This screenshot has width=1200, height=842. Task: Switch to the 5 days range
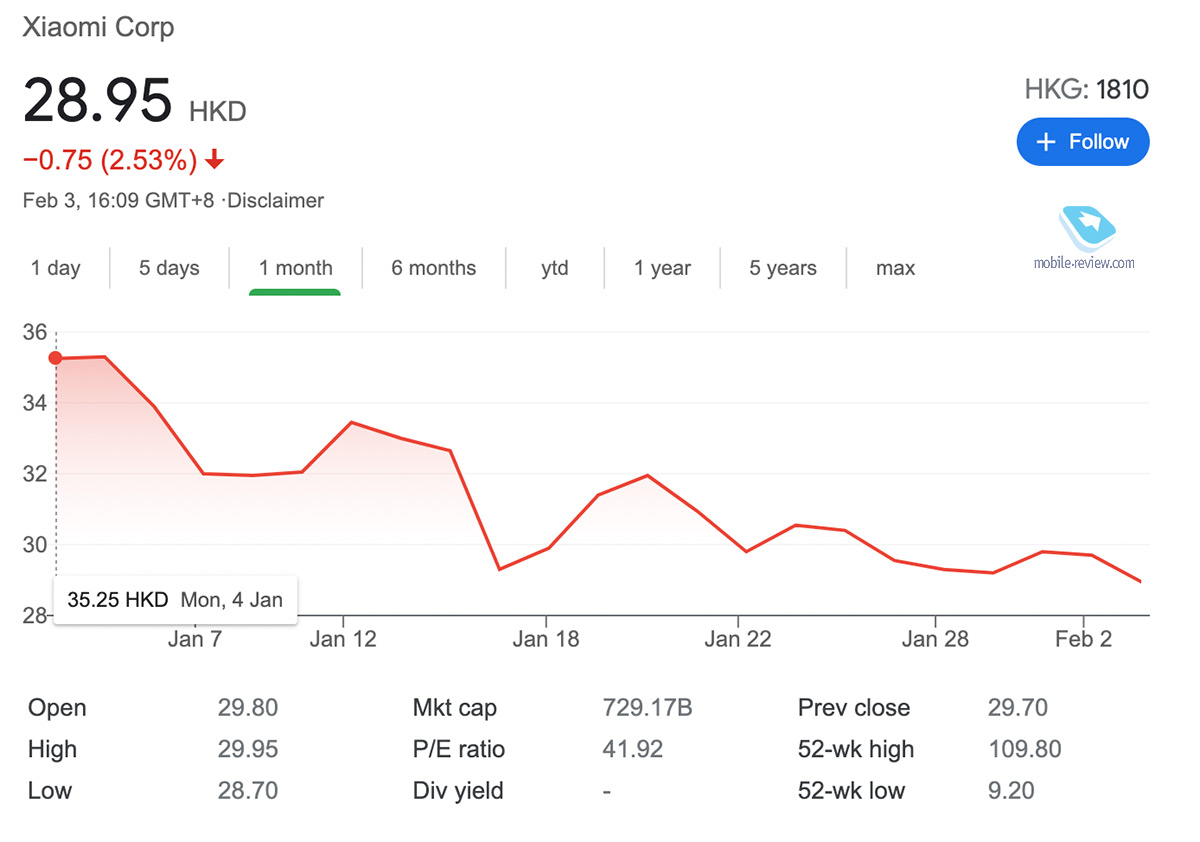pyautogui.click(x=169, y=268)
